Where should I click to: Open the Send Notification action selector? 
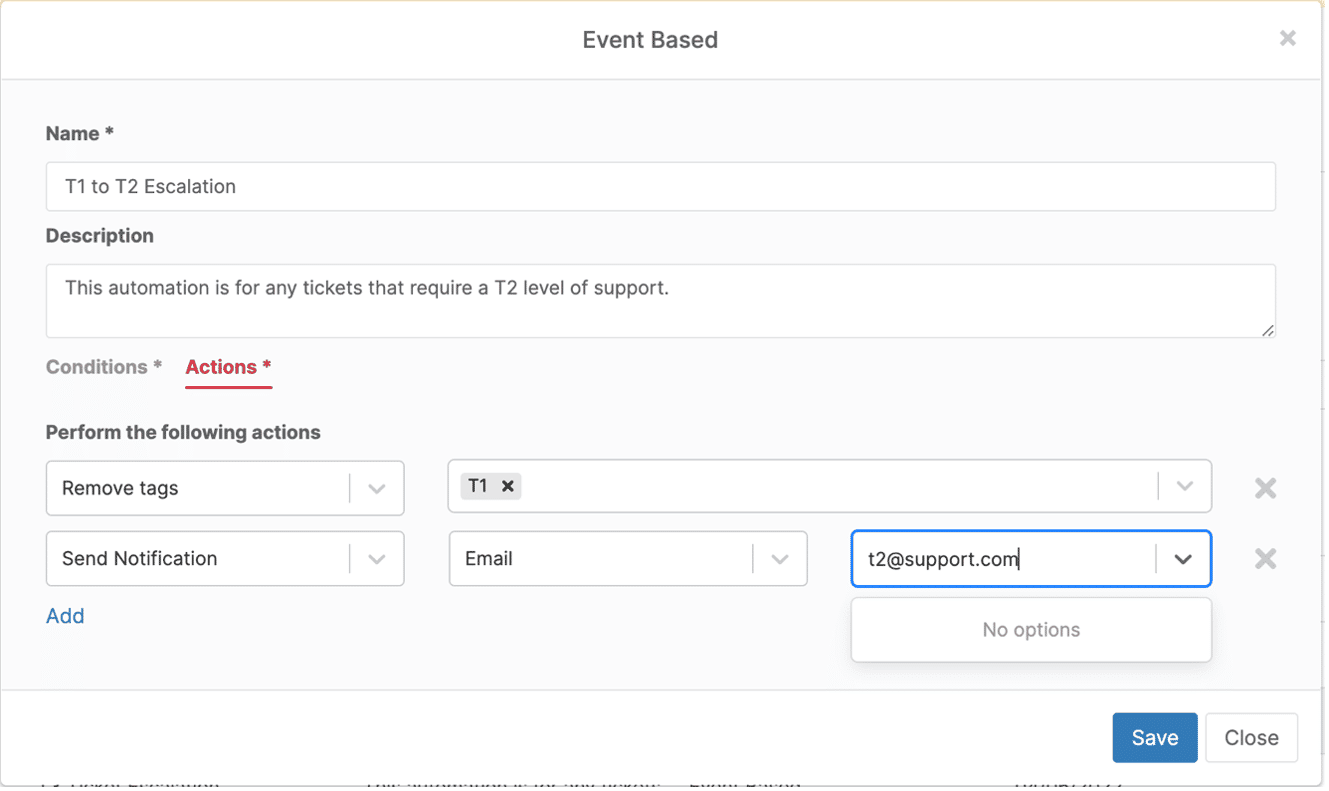200,558
